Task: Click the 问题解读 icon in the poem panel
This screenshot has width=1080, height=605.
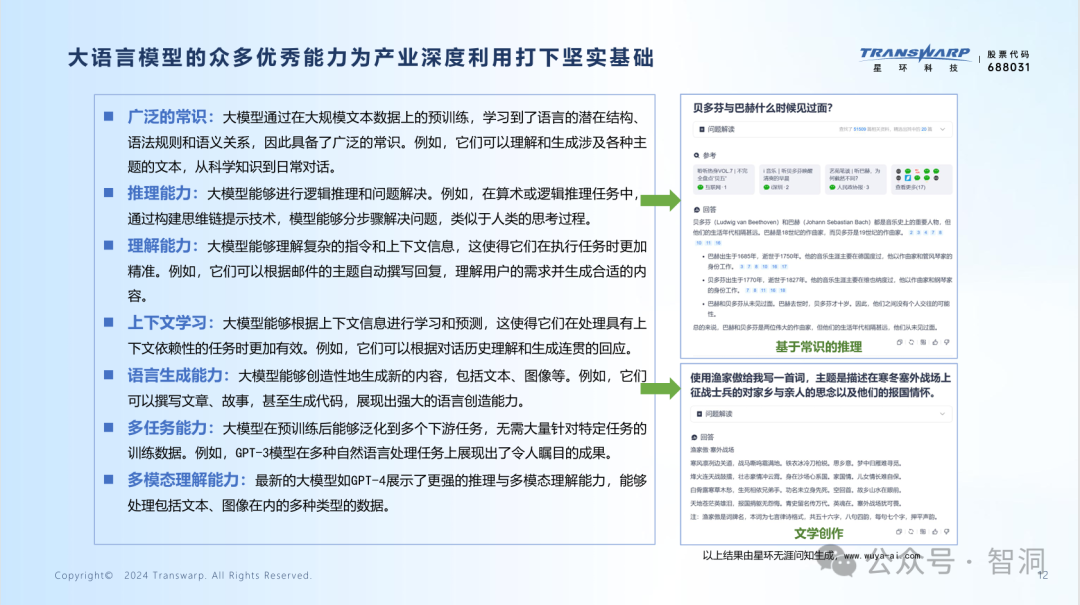Action: (x=699, y=414)
